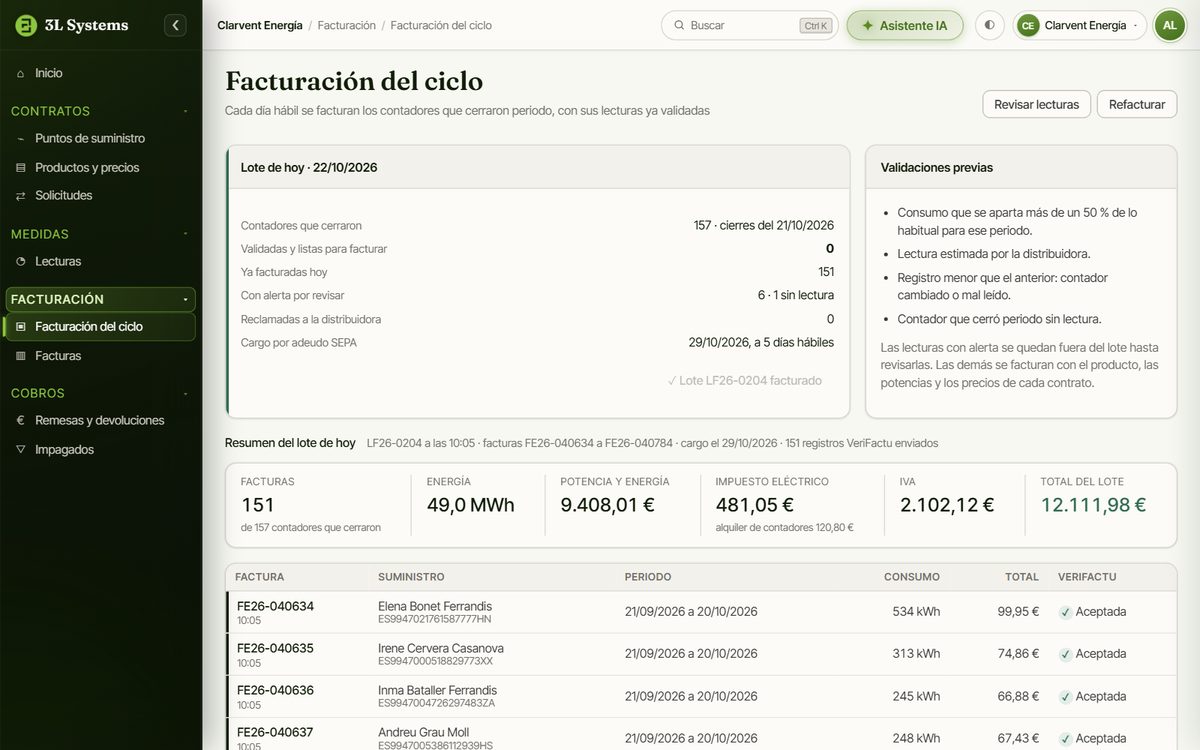Click the CONSUMO column header
Screen dimensions: 1200x750
tap(912, 577)
